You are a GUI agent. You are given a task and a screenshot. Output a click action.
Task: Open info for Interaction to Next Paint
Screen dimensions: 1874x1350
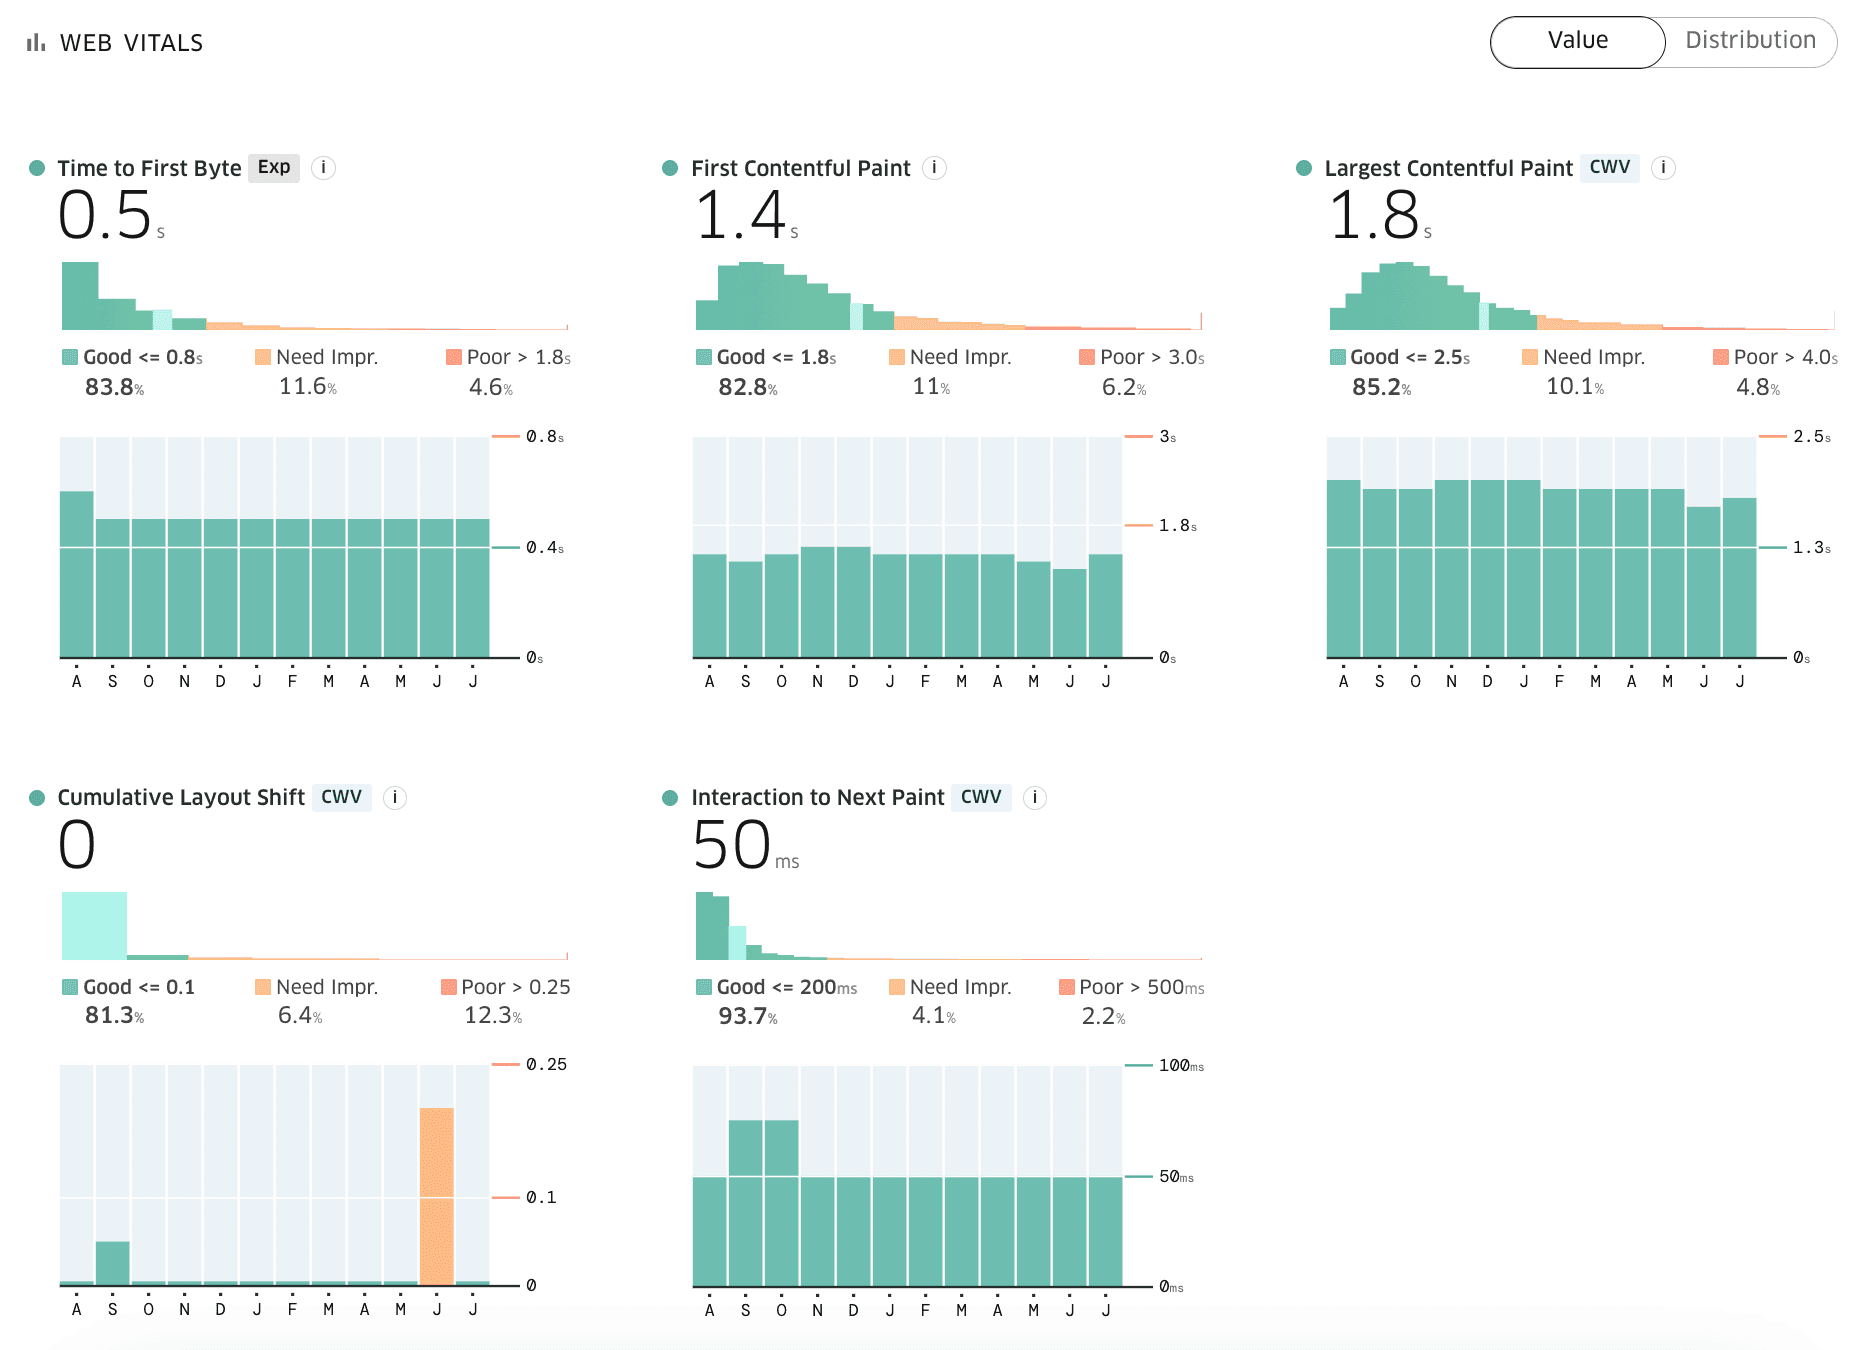point(1035,798)
